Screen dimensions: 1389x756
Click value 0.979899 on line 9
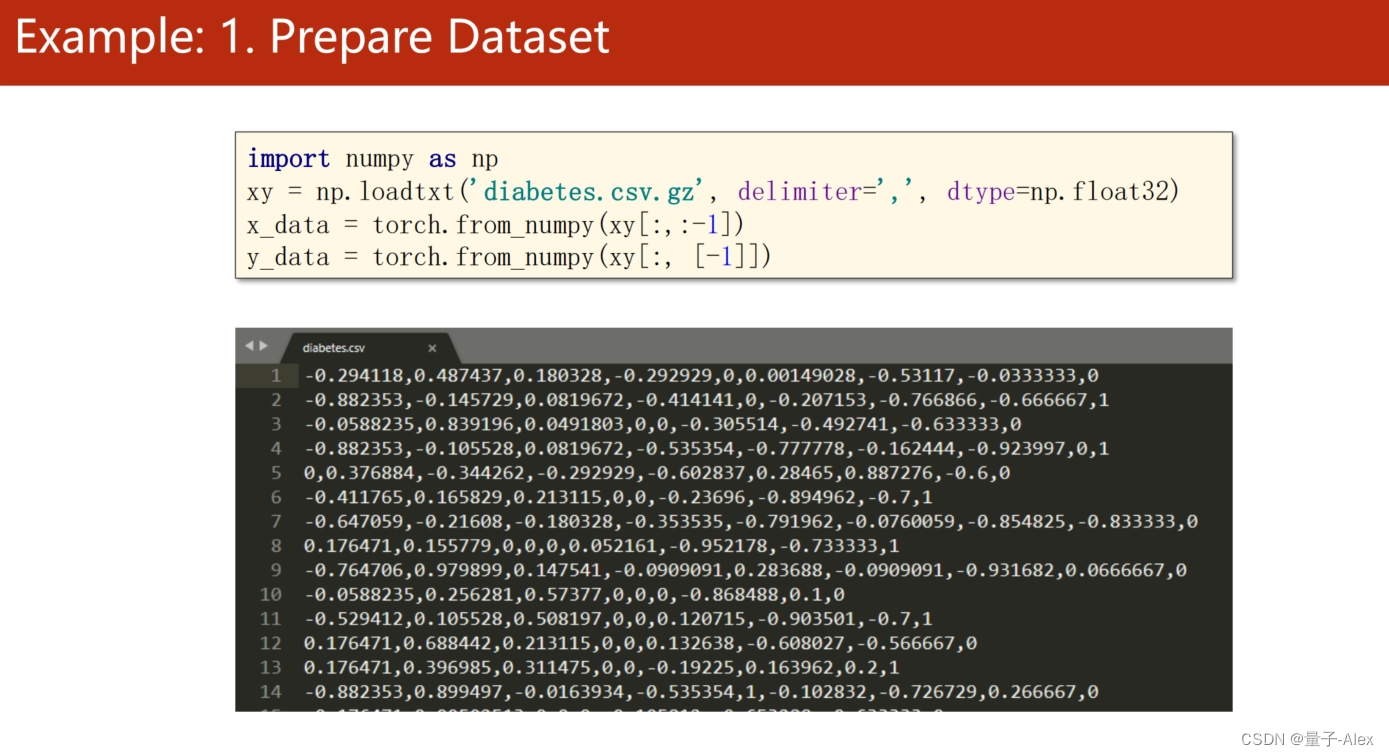pos(461,570)
